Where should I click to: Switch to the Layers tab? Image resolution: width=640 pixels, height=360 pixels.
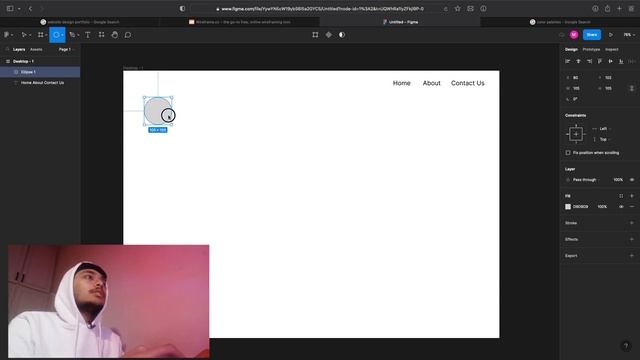point(19,49)
